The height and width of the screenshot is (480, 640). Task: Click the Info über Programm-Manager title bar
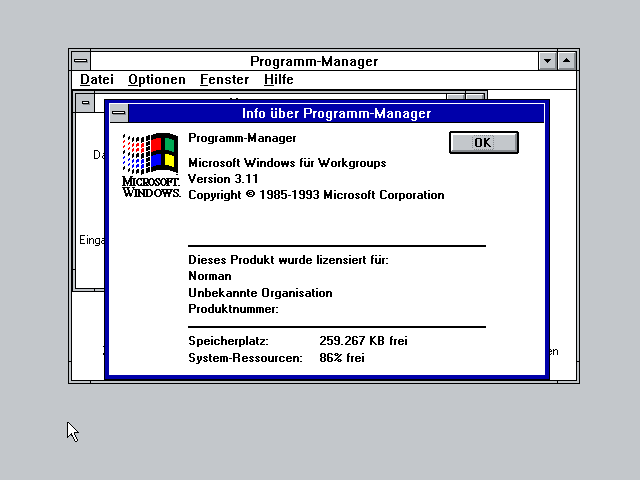[336, 113]
